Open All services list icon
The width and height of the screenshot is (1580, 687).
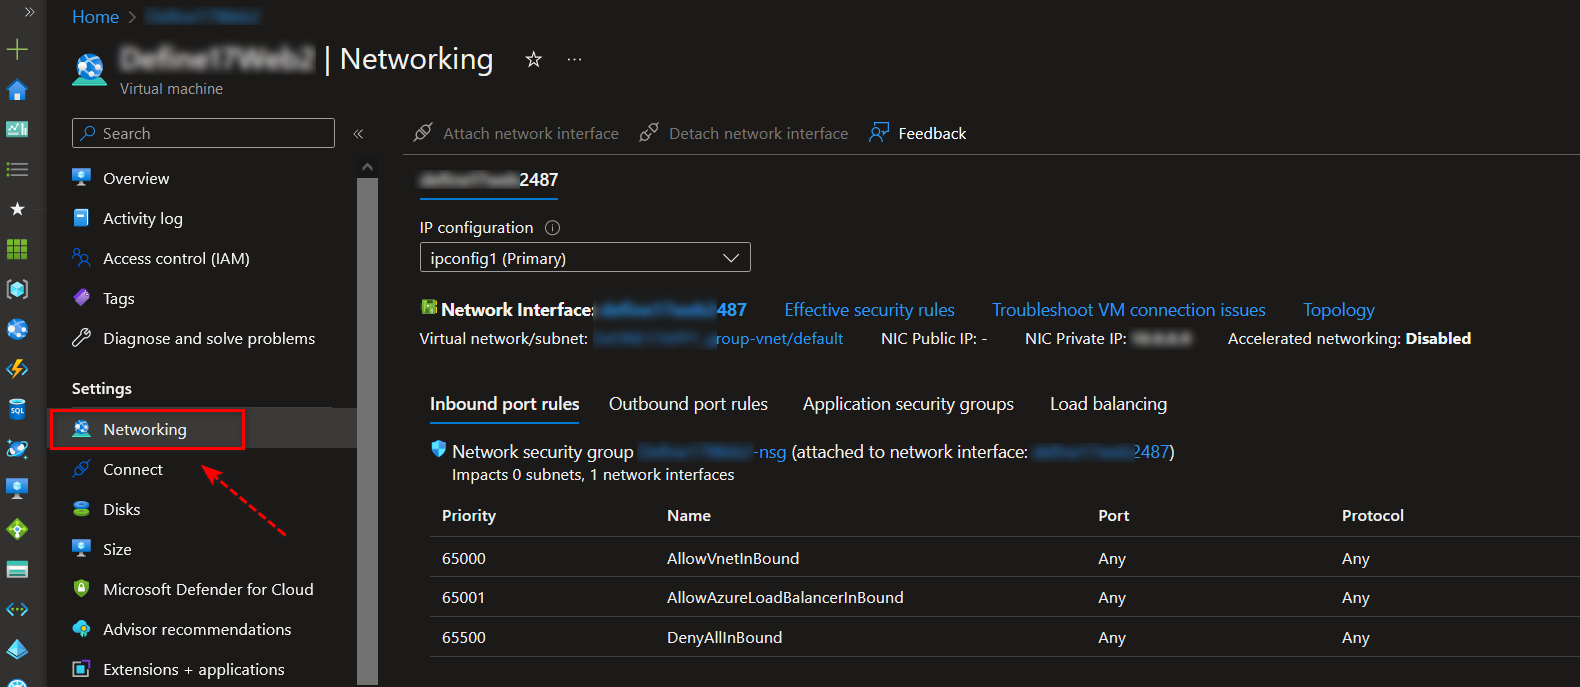tap(17, 169)
